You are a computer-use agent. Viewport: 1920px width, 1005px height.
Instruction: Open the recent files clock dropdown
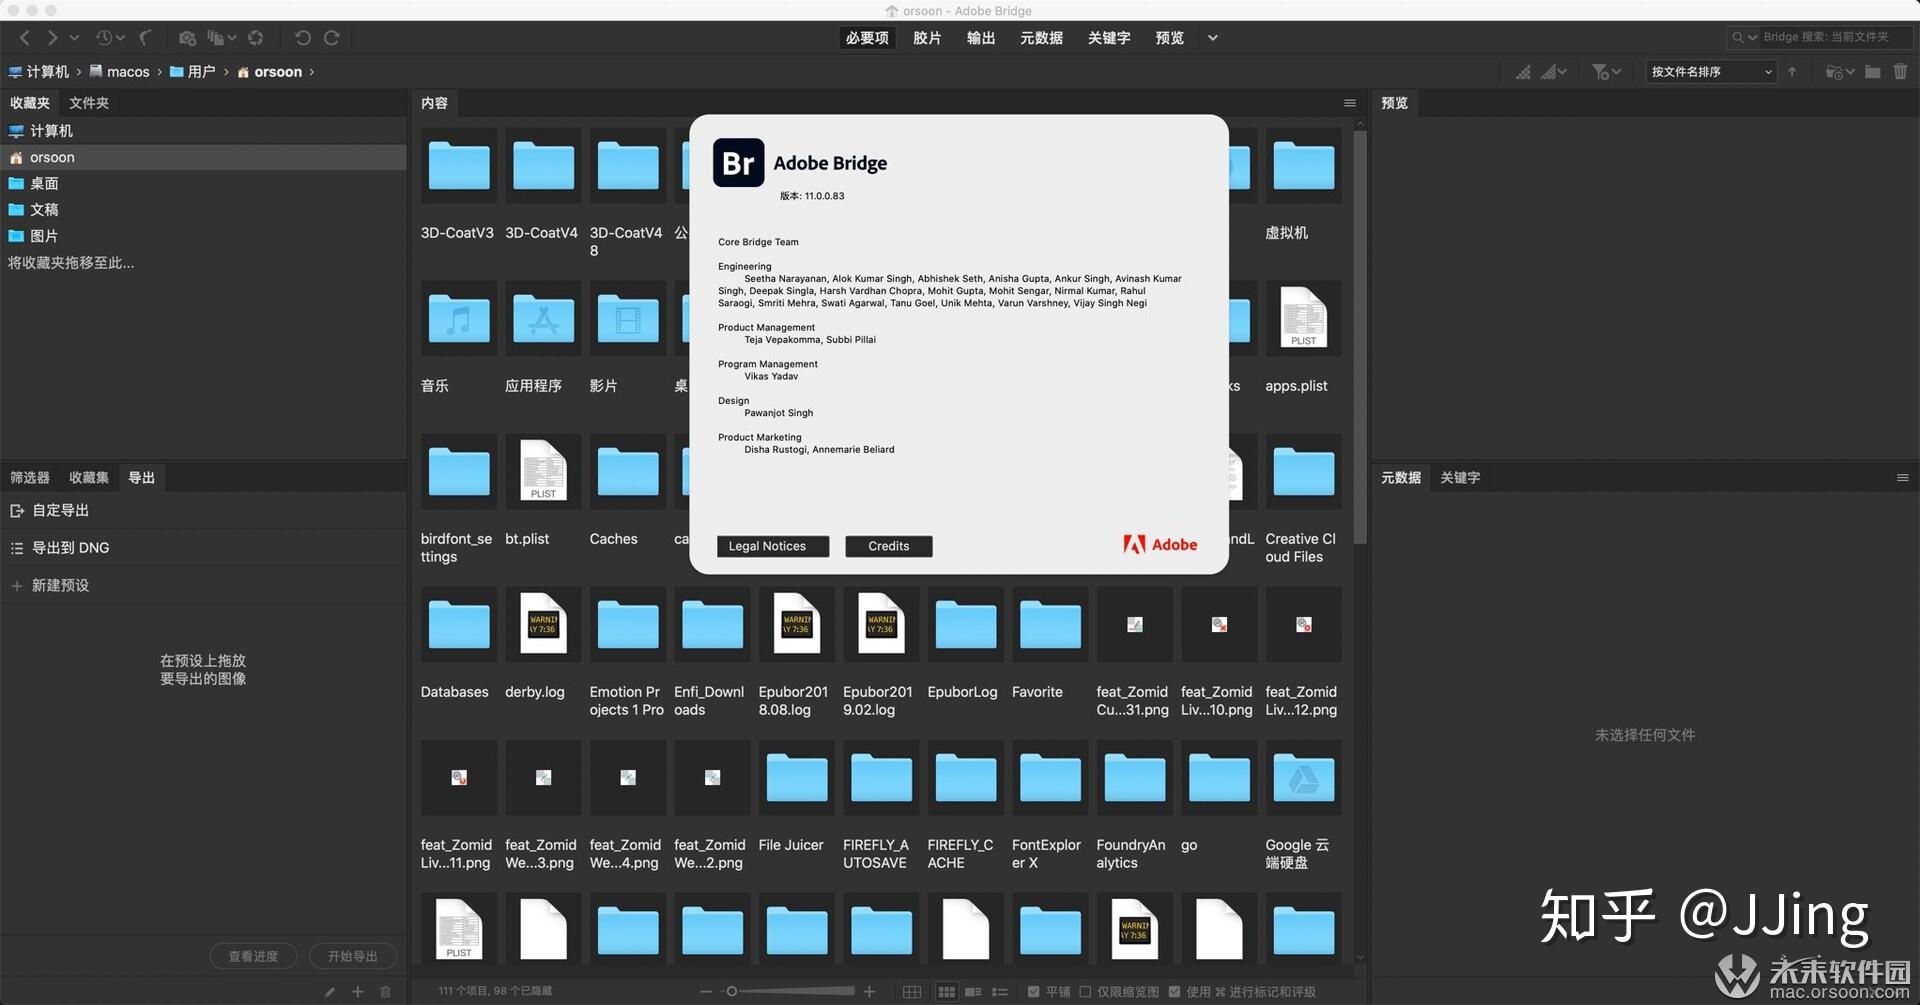point(110,38)
